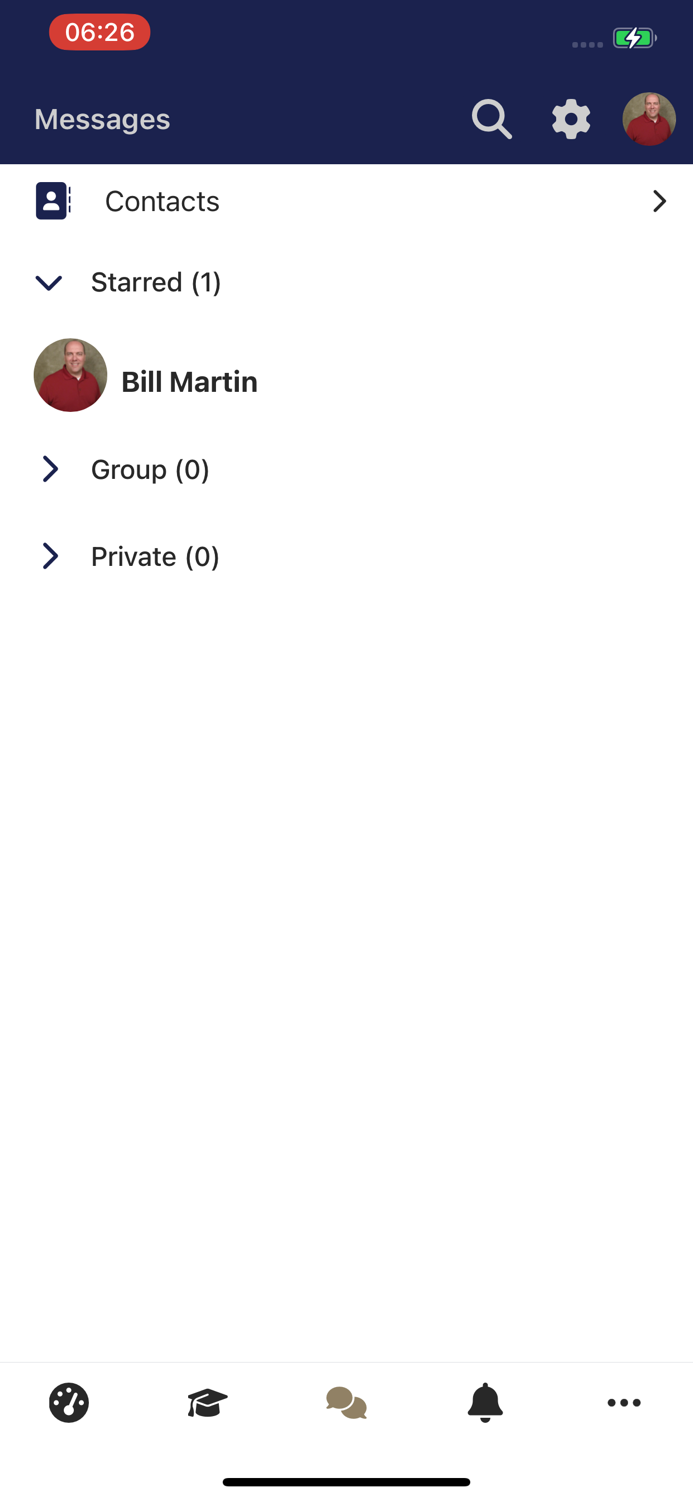Select the palette icon in bottom navigation
693x1500 pixels.
coord(66,1402)
